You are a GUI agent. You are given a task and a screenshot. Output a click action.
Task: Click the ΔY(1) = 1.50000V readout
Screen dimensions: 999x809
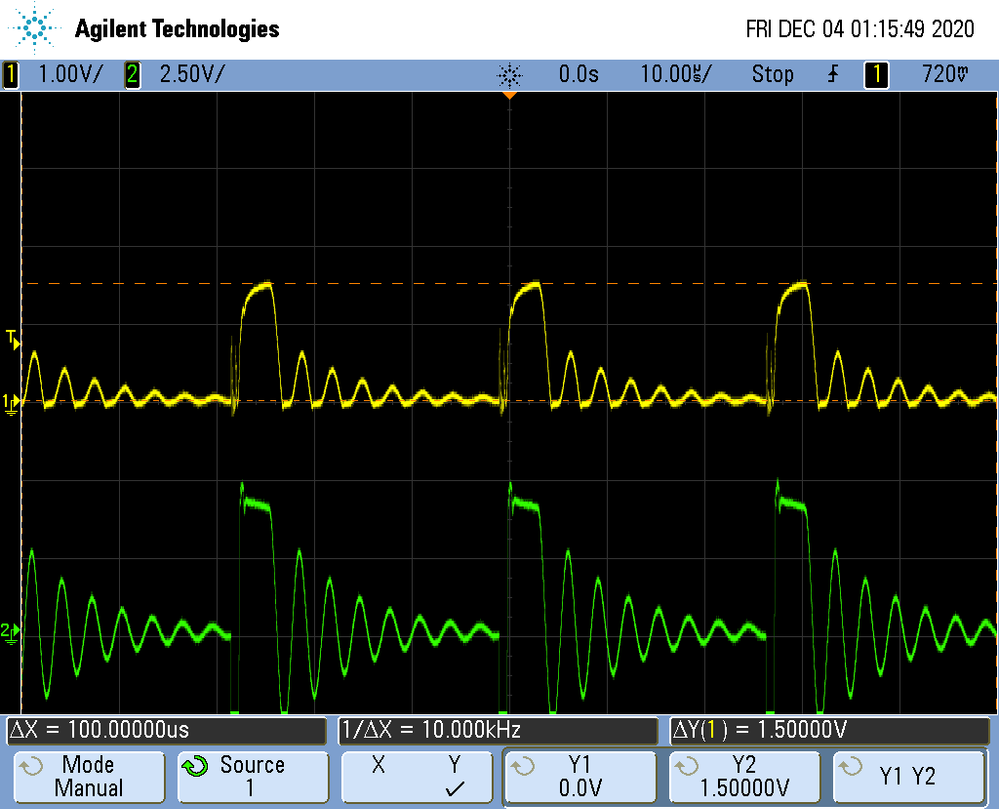pyautogui.click(x=830, y=730)
